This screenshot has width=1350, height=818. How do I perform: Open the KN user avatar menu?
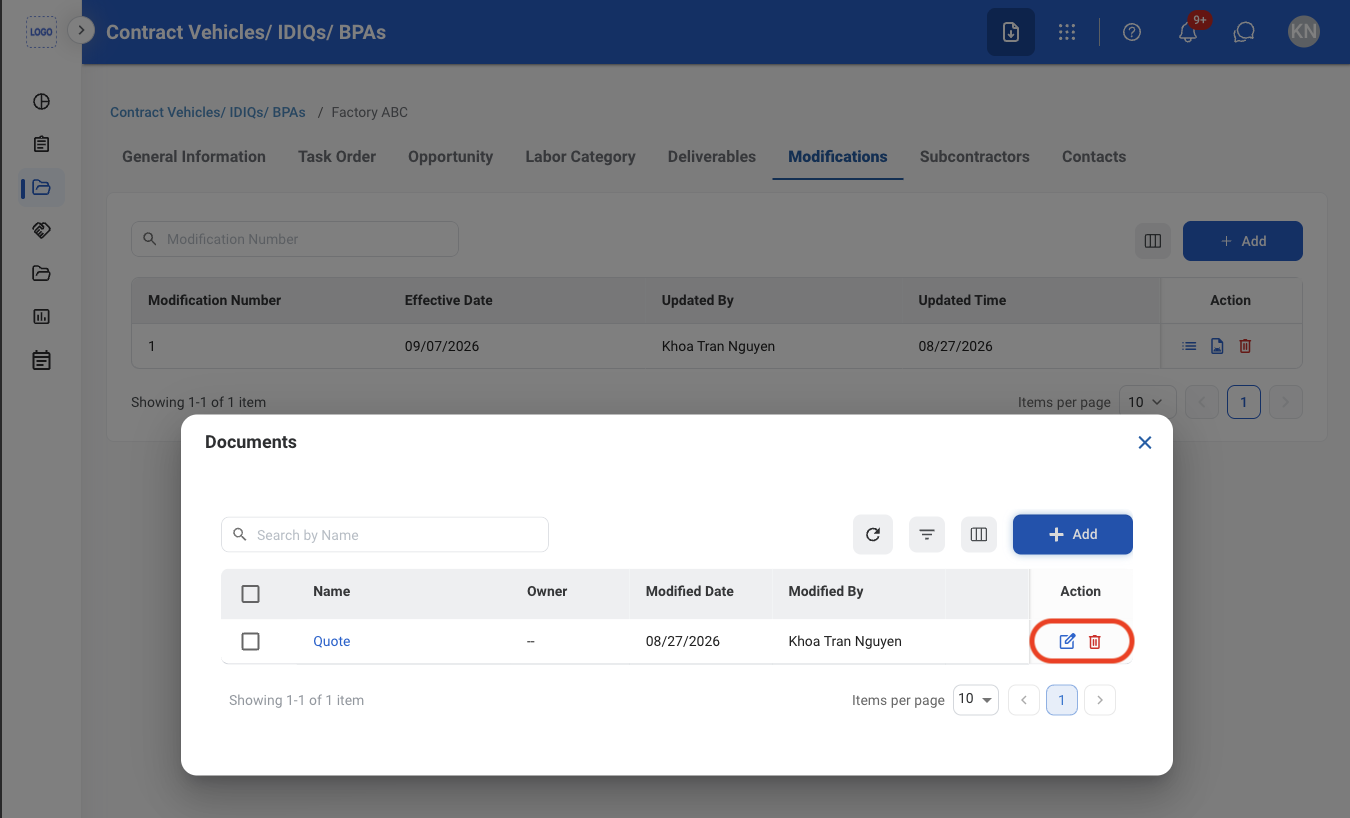tap(1304, 32)
